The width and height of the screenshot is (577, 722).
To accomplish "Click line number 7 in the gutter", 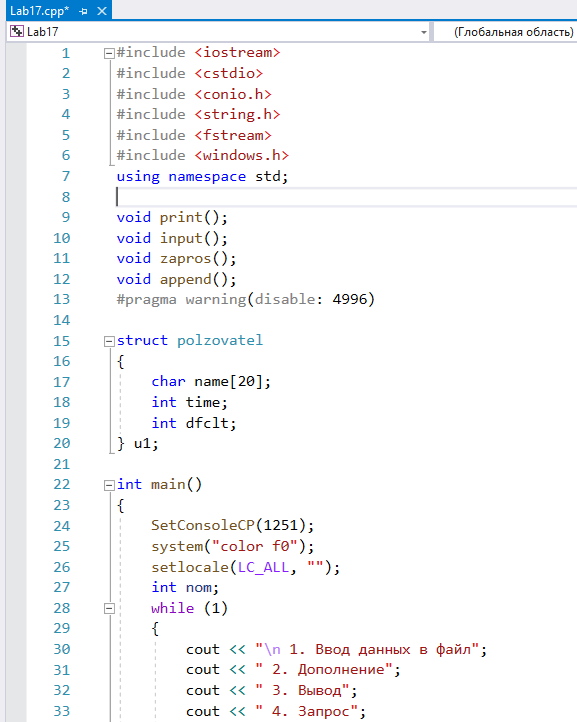I will click(66, 176).
